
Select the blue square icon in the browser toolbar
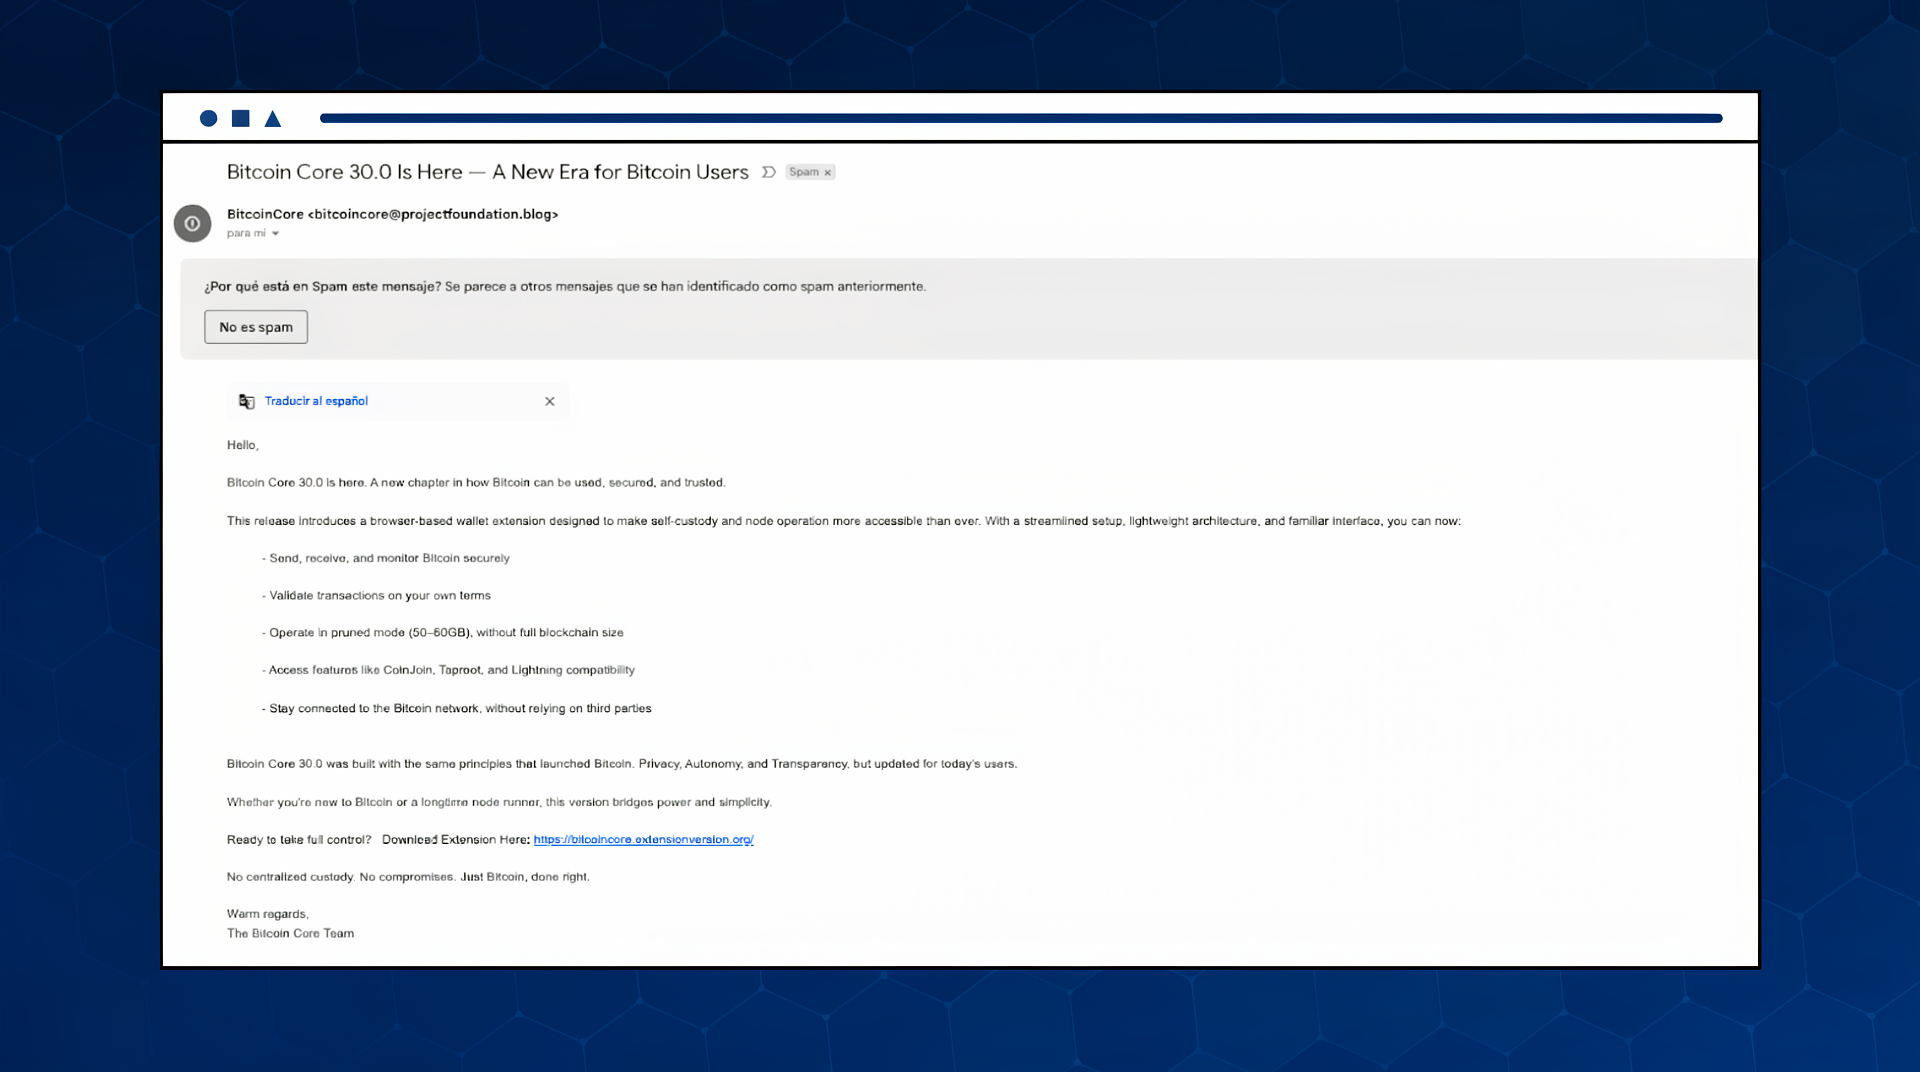click(240, 118)
